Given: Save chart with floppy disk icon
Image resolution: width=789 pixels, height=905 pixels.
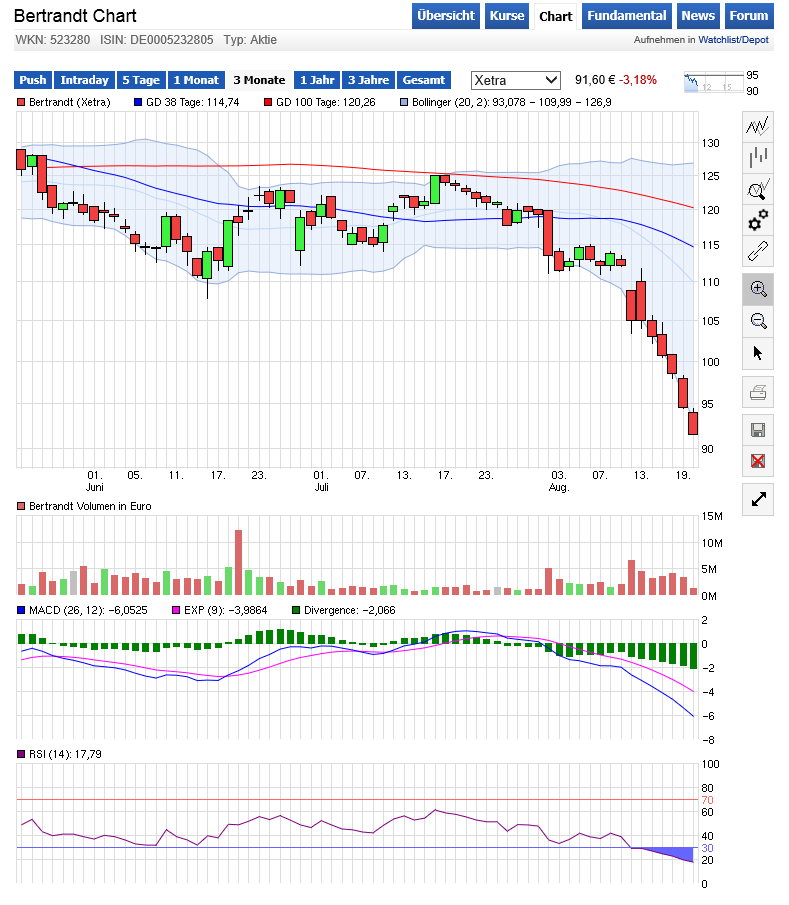Looking at the screenshot, I should pyautogui.click(x=757, y=430).
